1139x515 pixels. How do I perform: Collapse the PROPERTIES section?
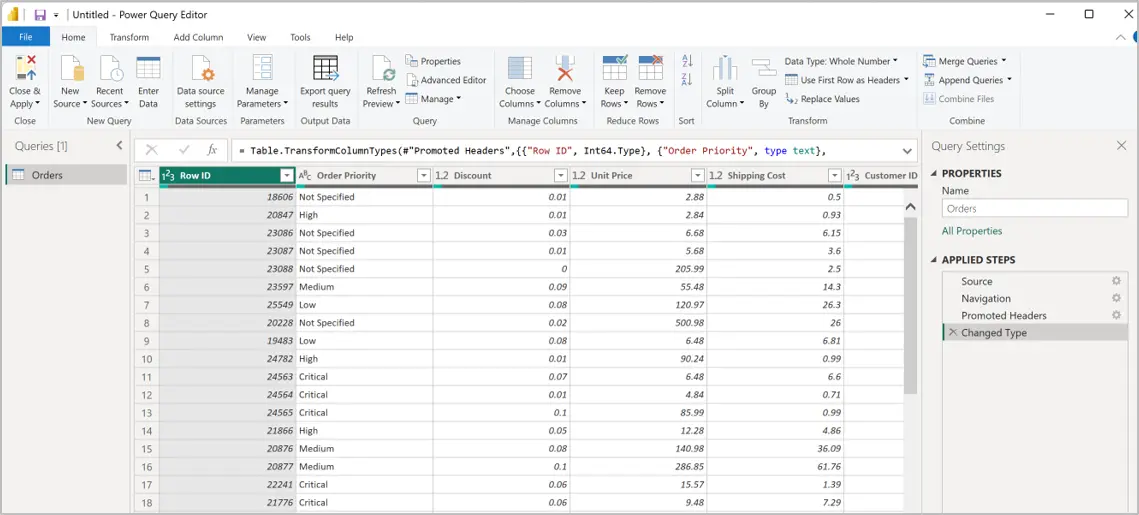(934, 174)
